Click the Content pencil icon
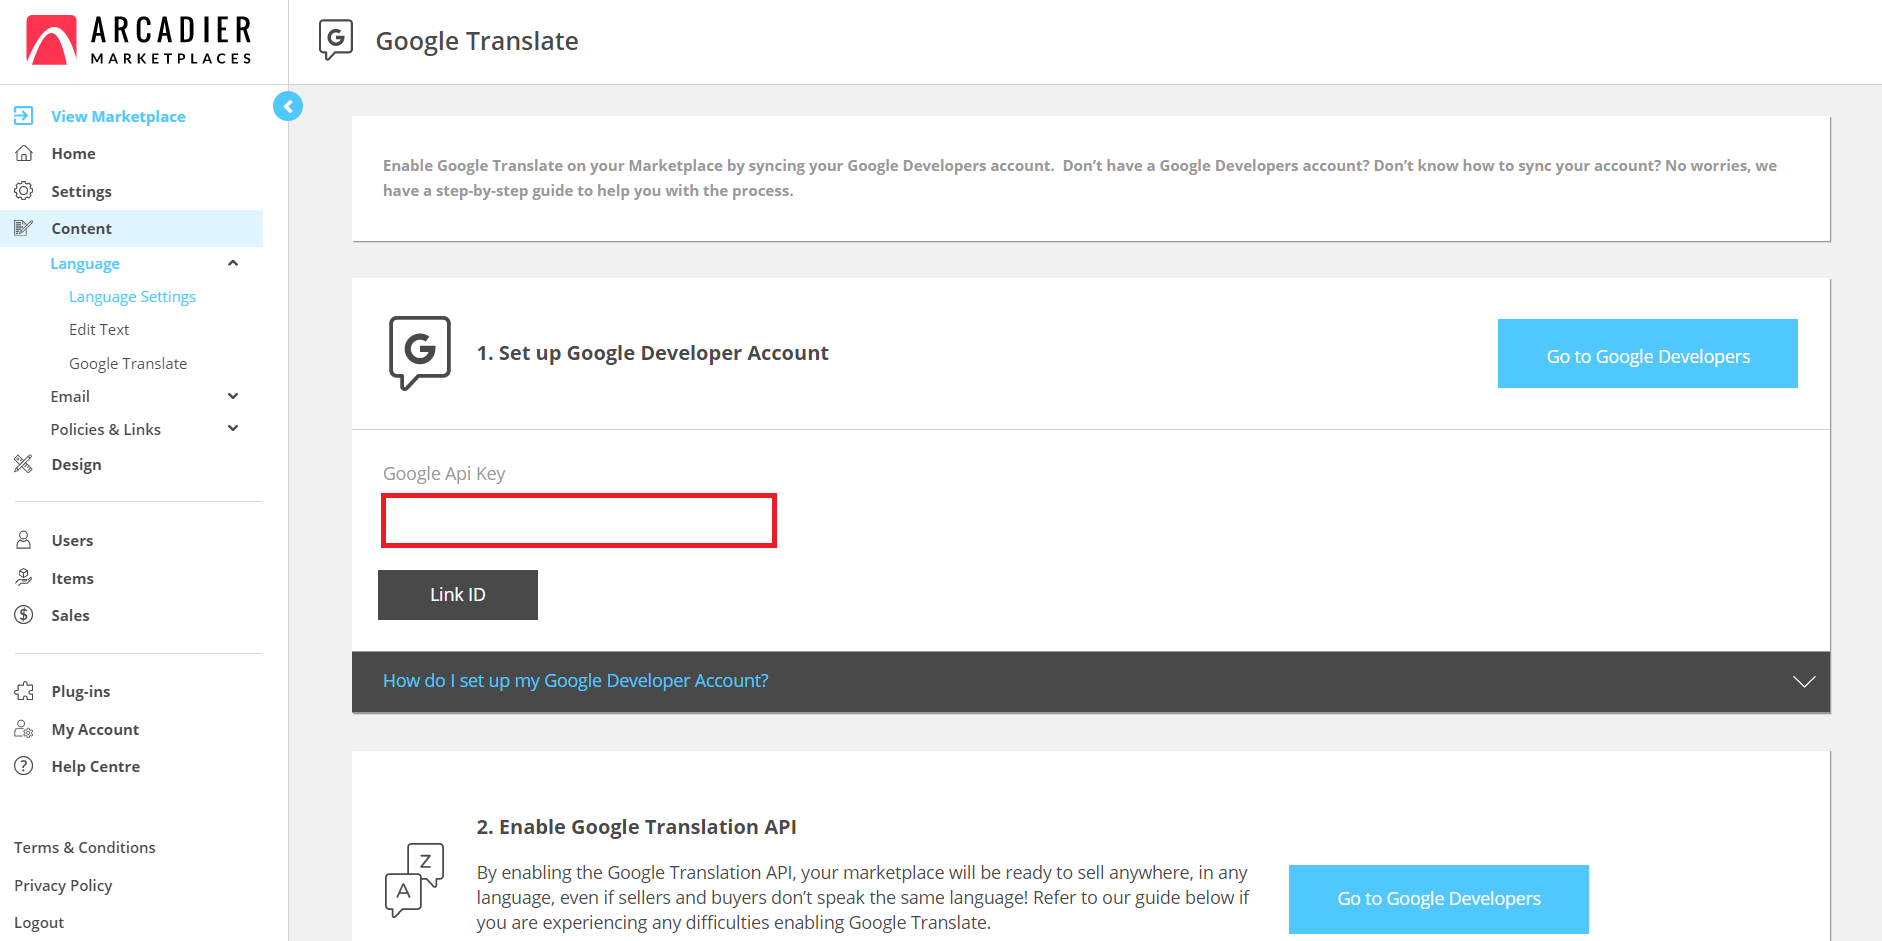 click(x=24, y=228)
